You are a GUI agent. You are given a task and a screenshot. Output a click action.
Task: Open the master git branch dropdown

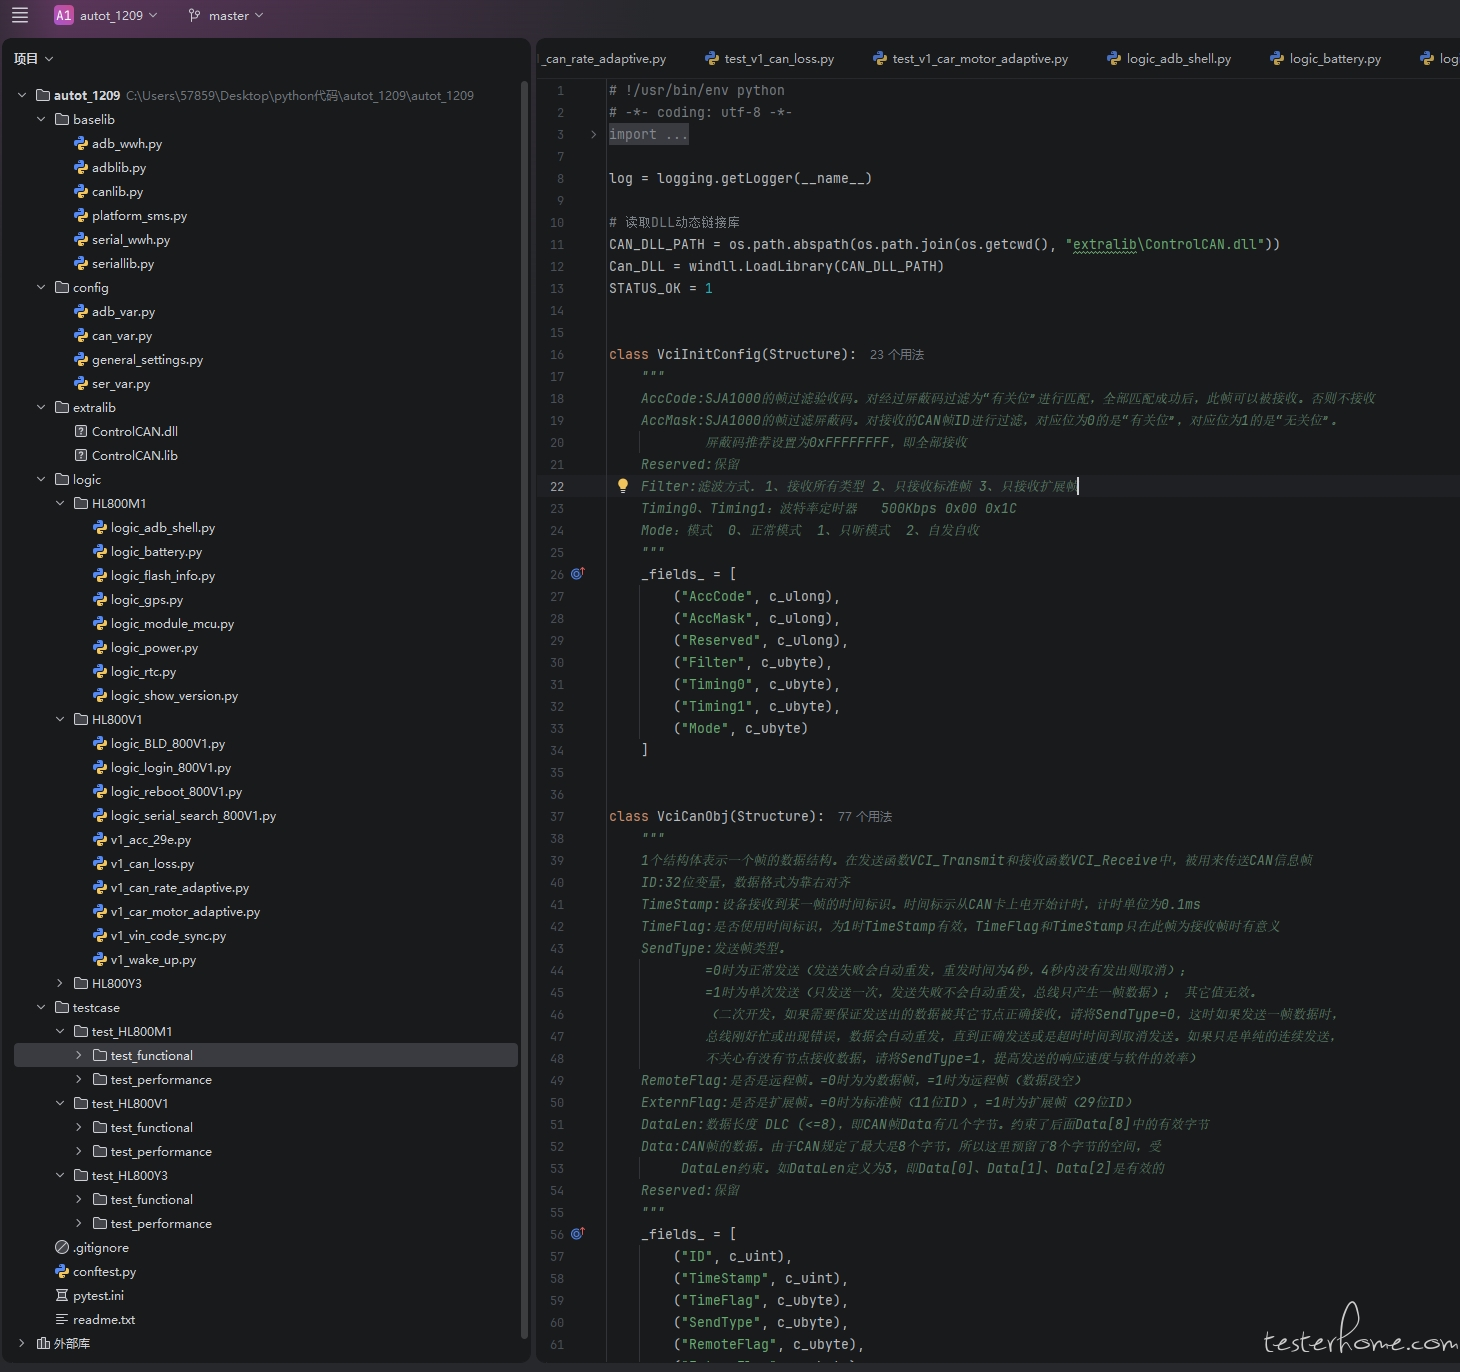coord(226,15)
